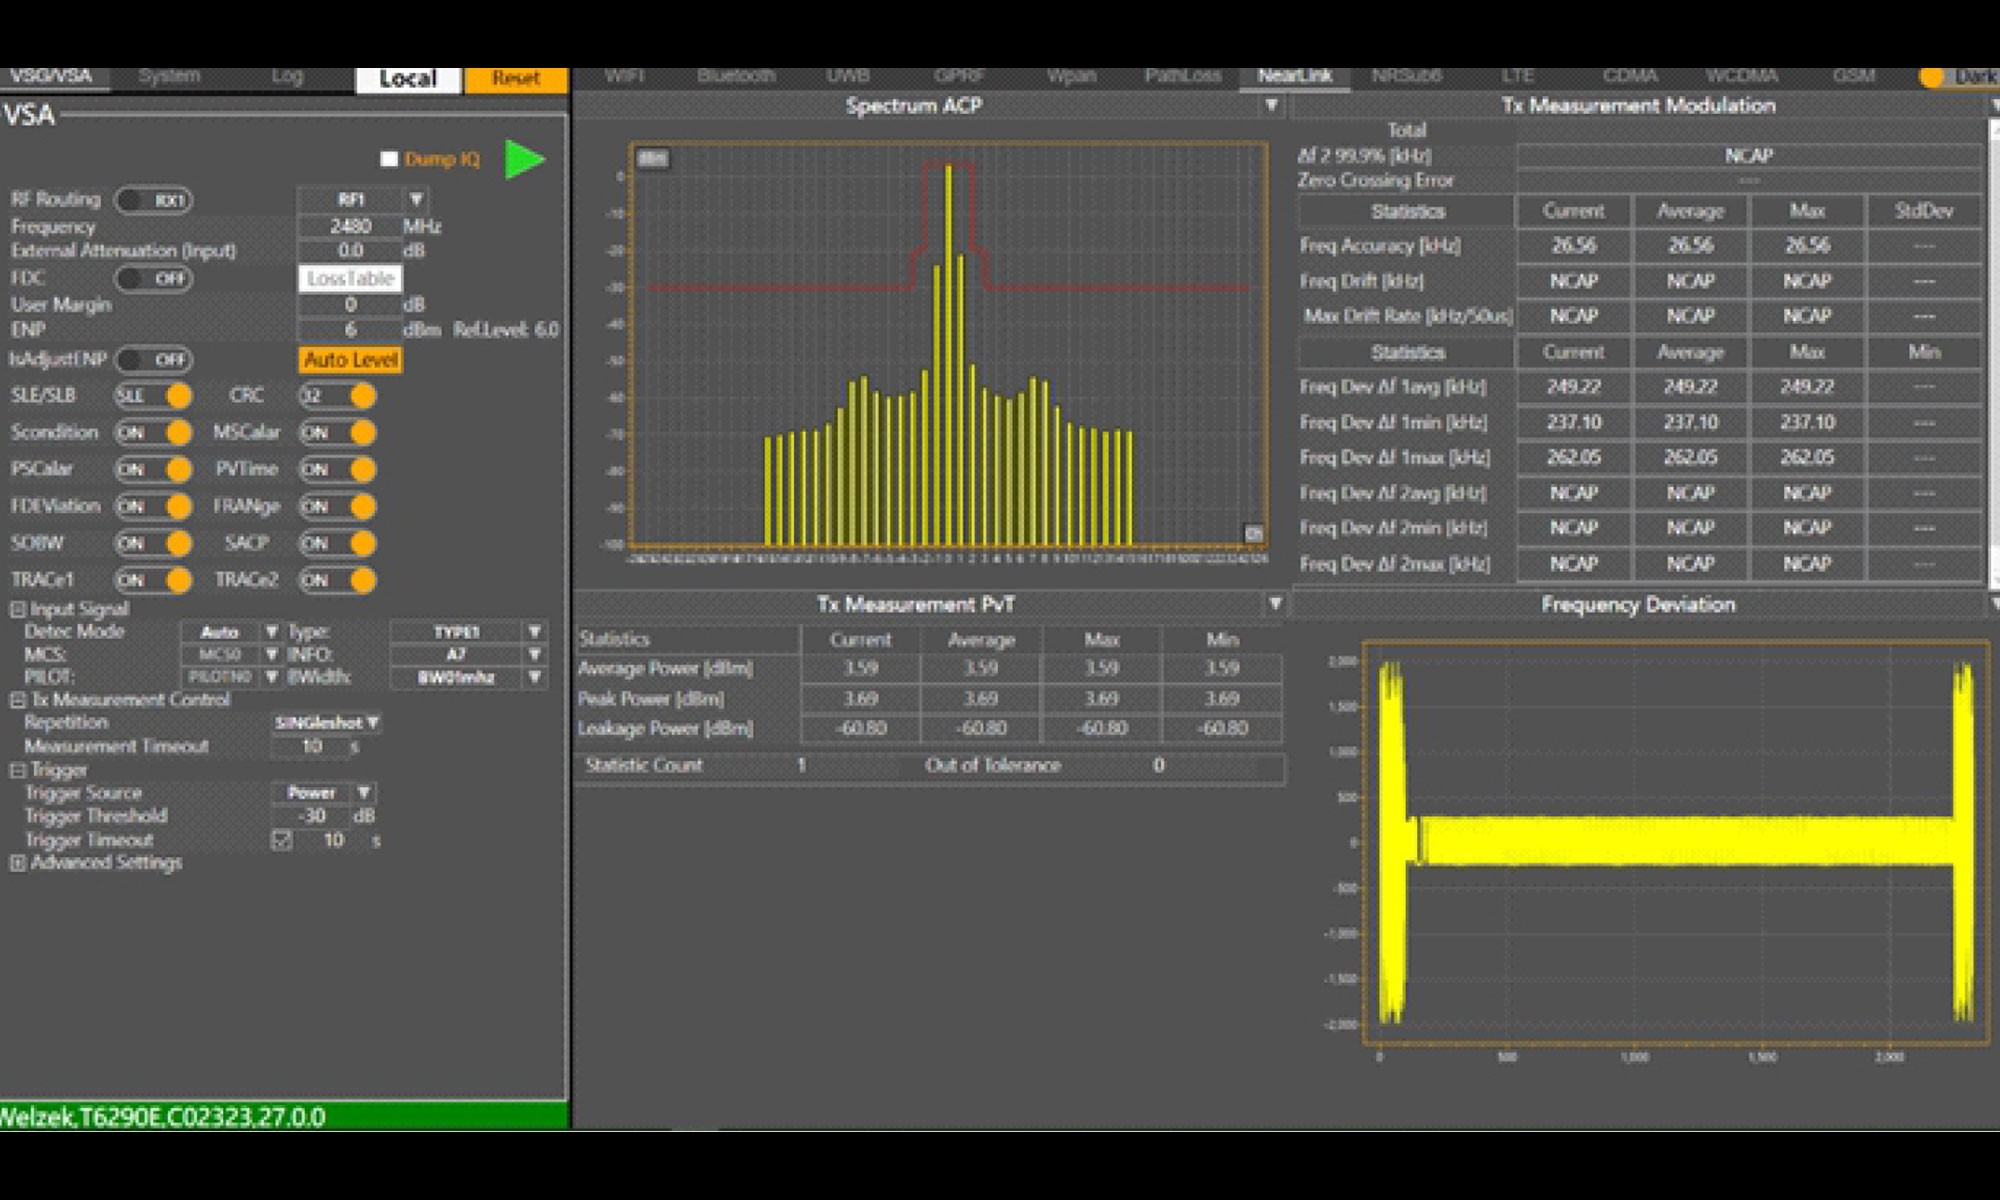2000x1200 pixels.
Task: Start measurement with the green play icon
Action: (524, 159)
